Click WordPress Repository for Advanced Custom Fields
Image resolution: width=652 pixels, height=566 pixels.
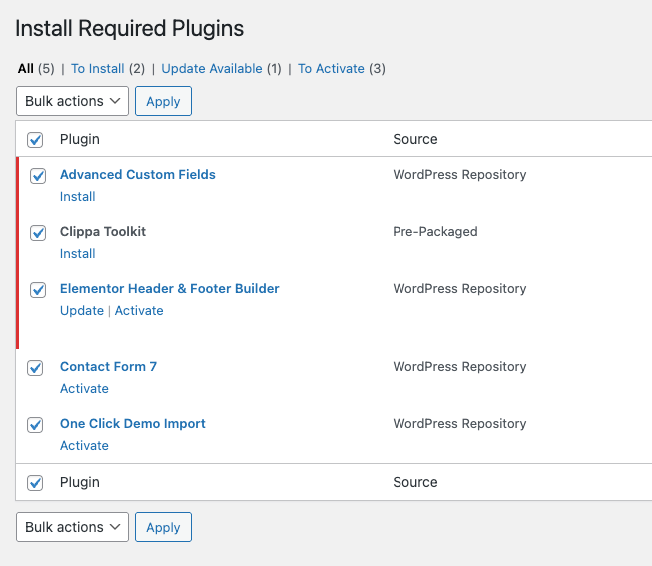coord(460,174)
